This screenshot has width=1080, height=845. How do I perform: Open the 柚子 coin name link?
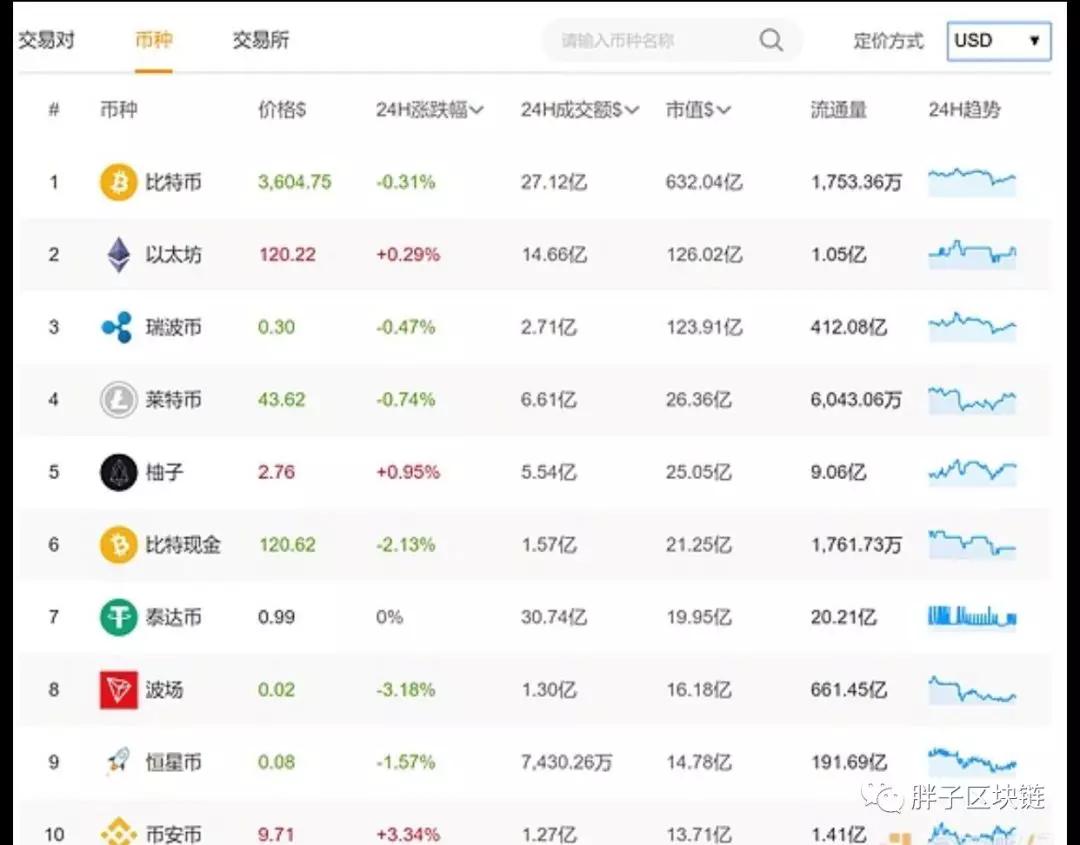coord(164,472)
